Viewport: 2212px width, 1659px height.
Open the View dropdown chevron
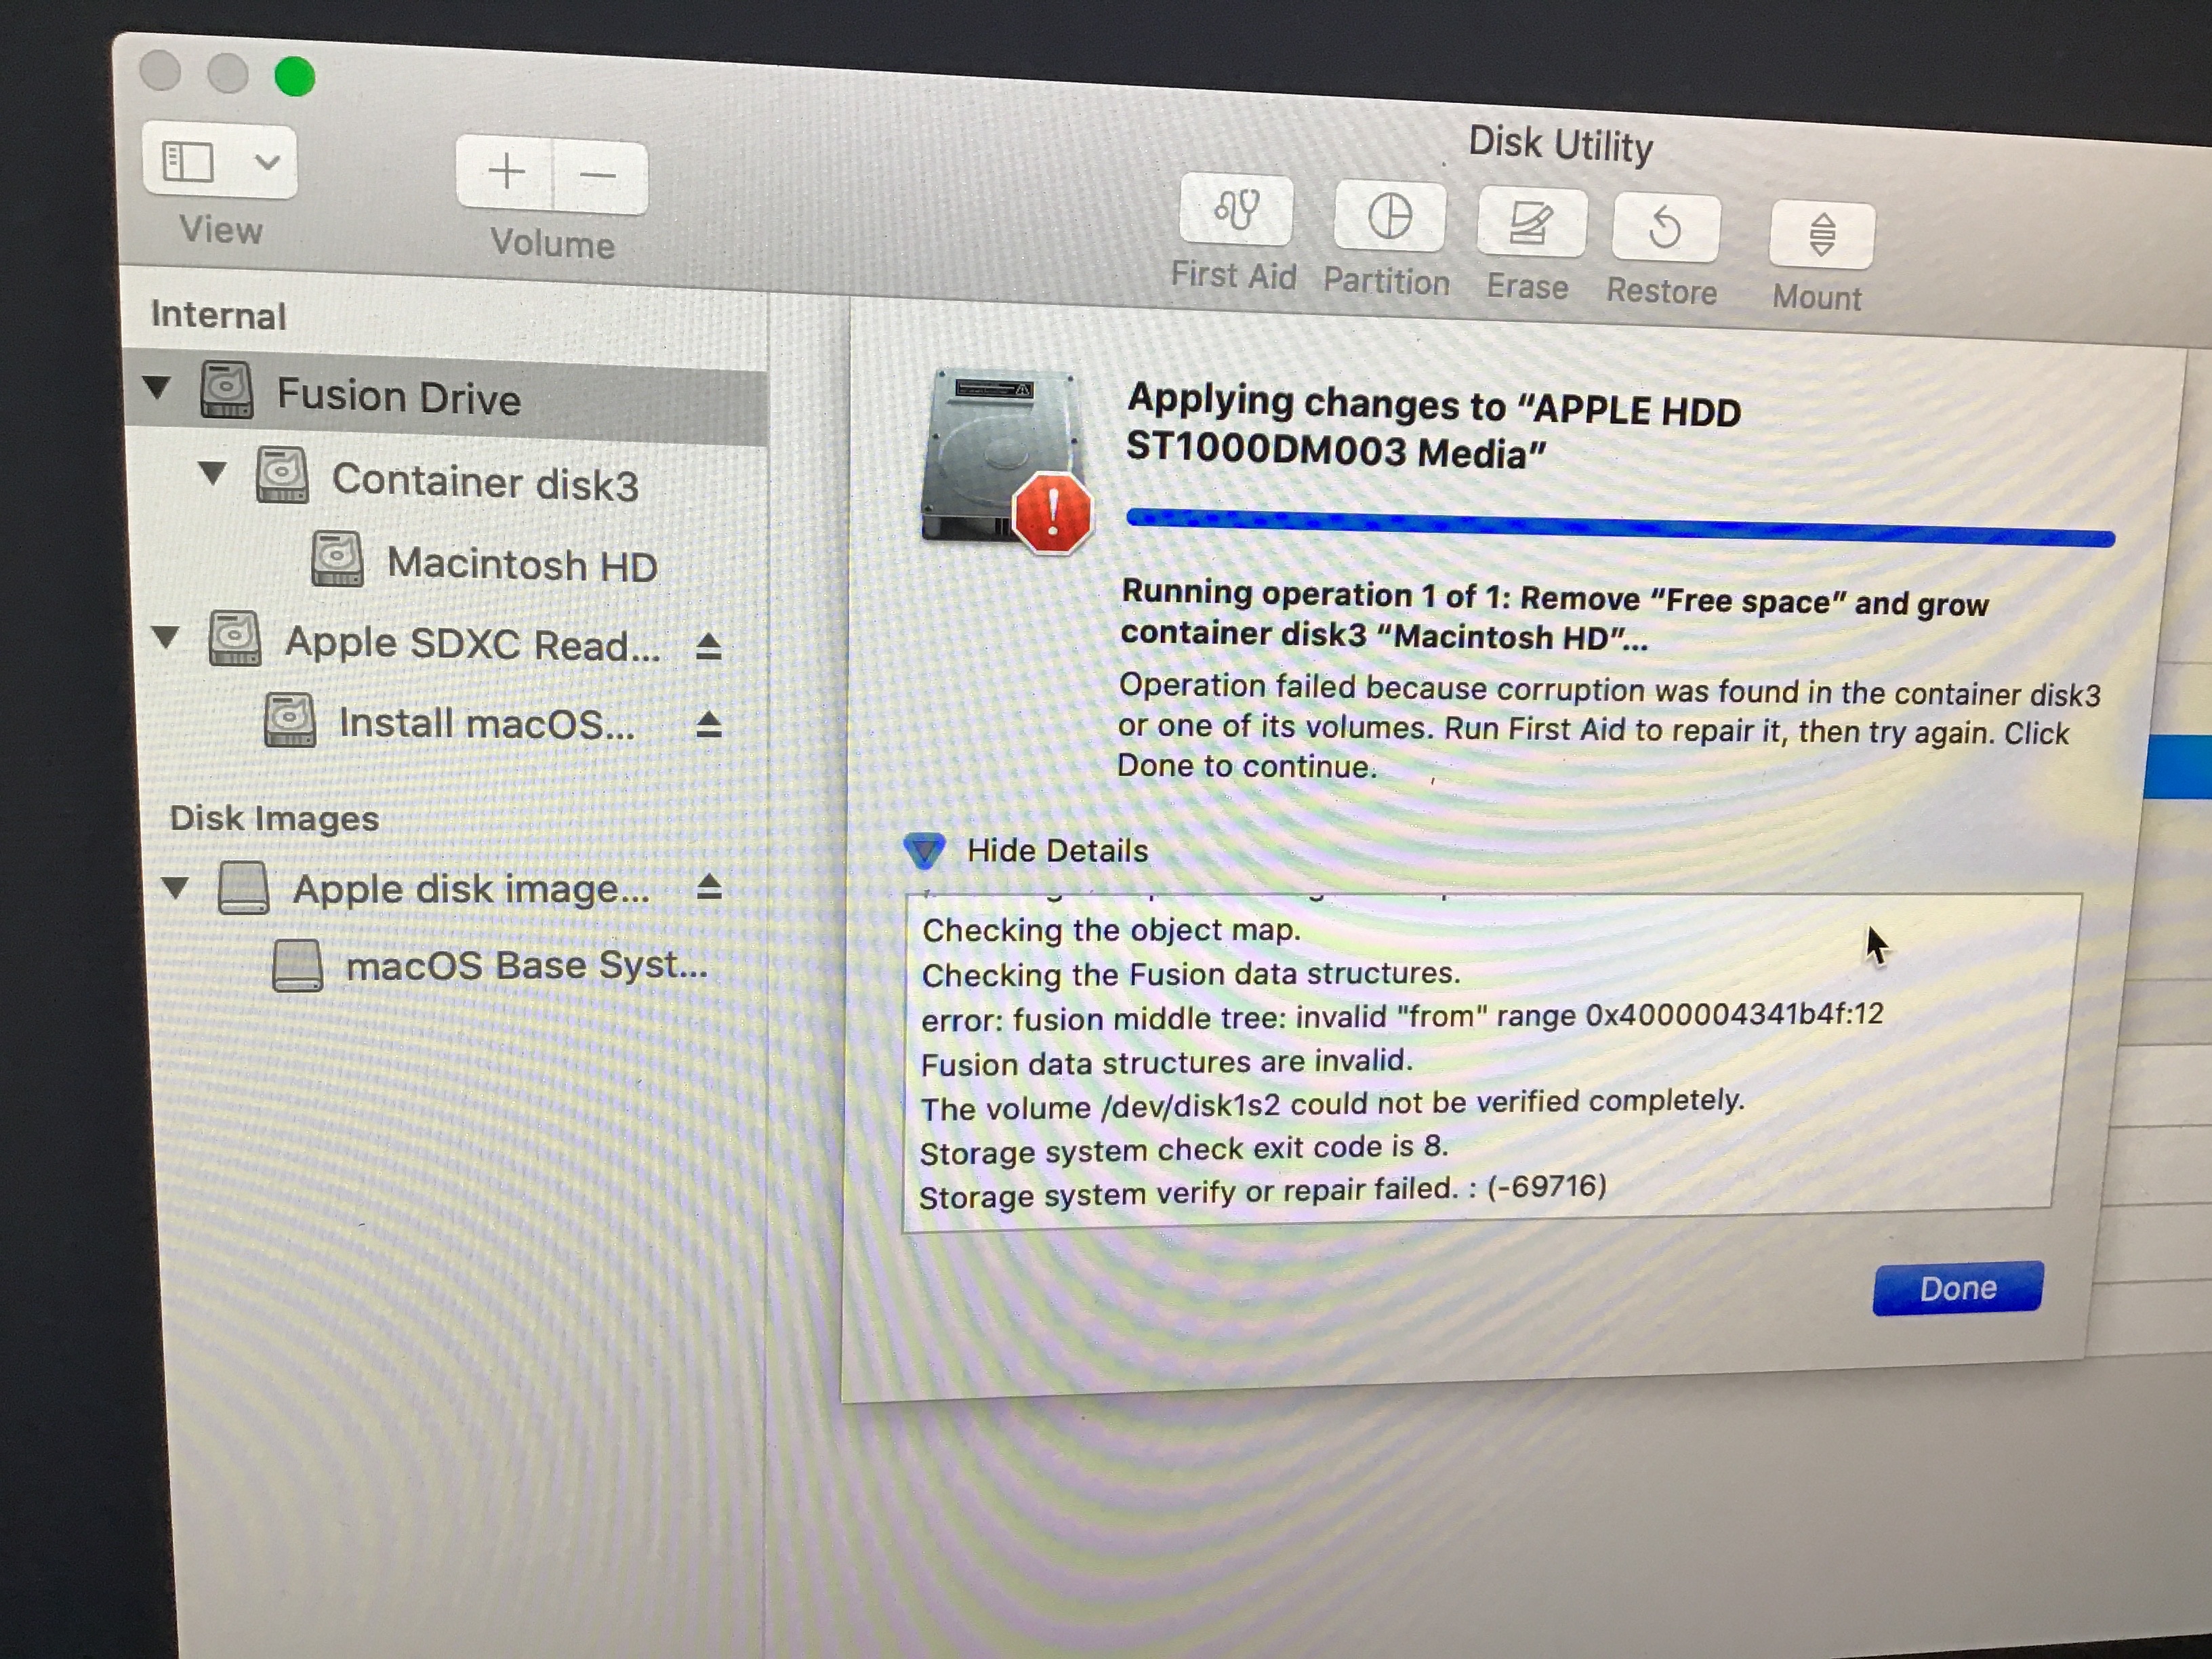(x=266, y=162)
